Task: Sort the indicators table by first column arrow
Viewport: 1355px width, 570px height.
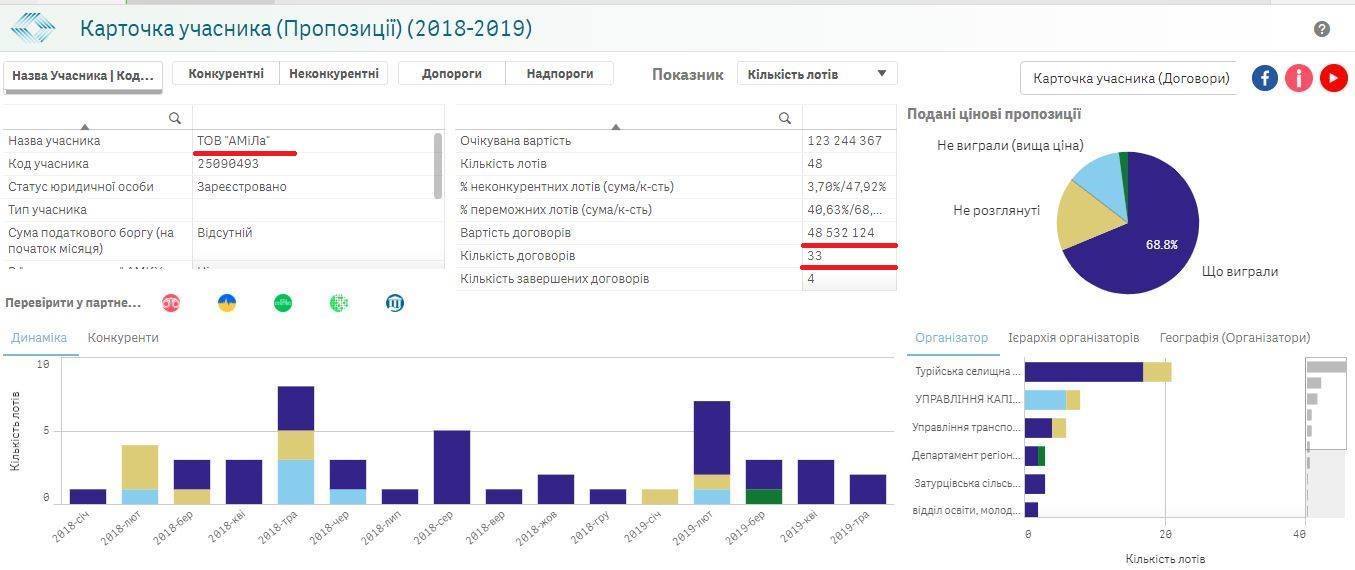Action: pos(615,126)
